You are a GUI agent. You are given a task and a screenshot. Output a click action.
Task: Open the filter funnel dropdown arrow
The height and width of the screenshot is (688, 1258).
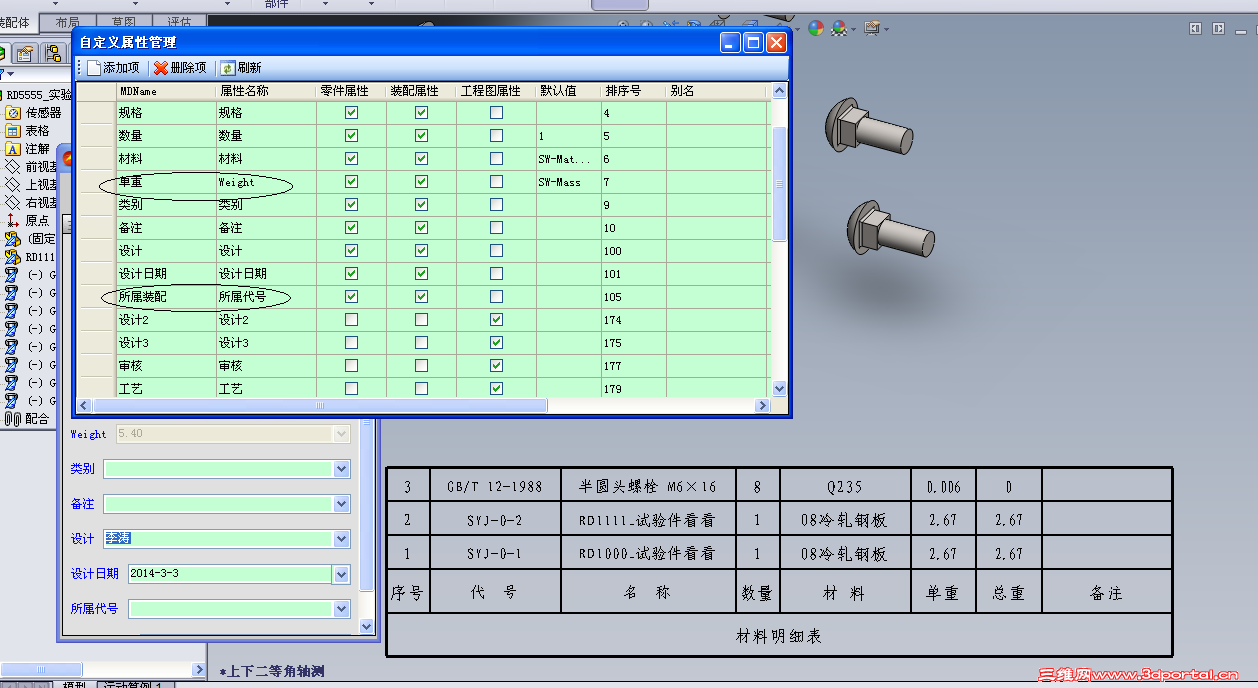pos(11,74)
